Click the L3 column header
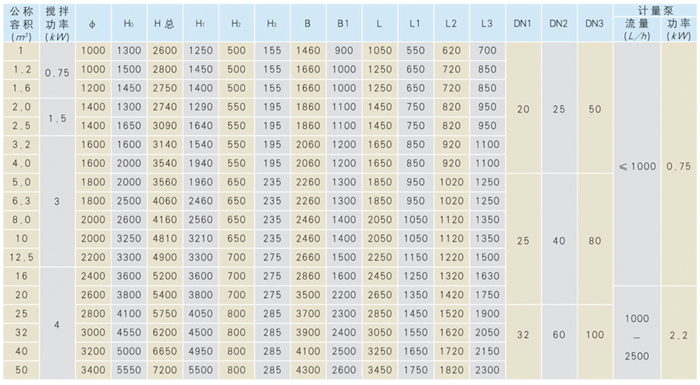The width and height of the screenshot is (700, 385). (487, 24)
